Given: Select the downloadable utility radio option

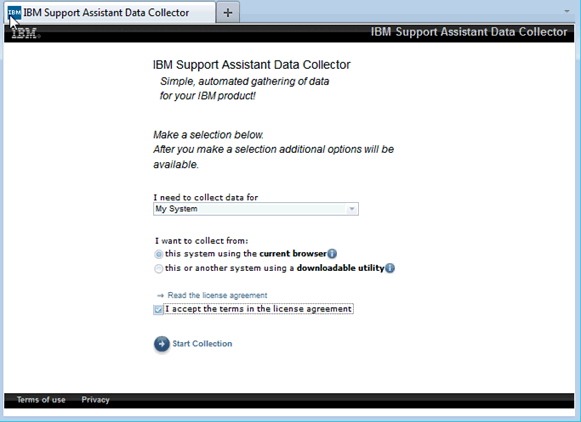Looking at the screenshot, I should click(x=159, y=269).
